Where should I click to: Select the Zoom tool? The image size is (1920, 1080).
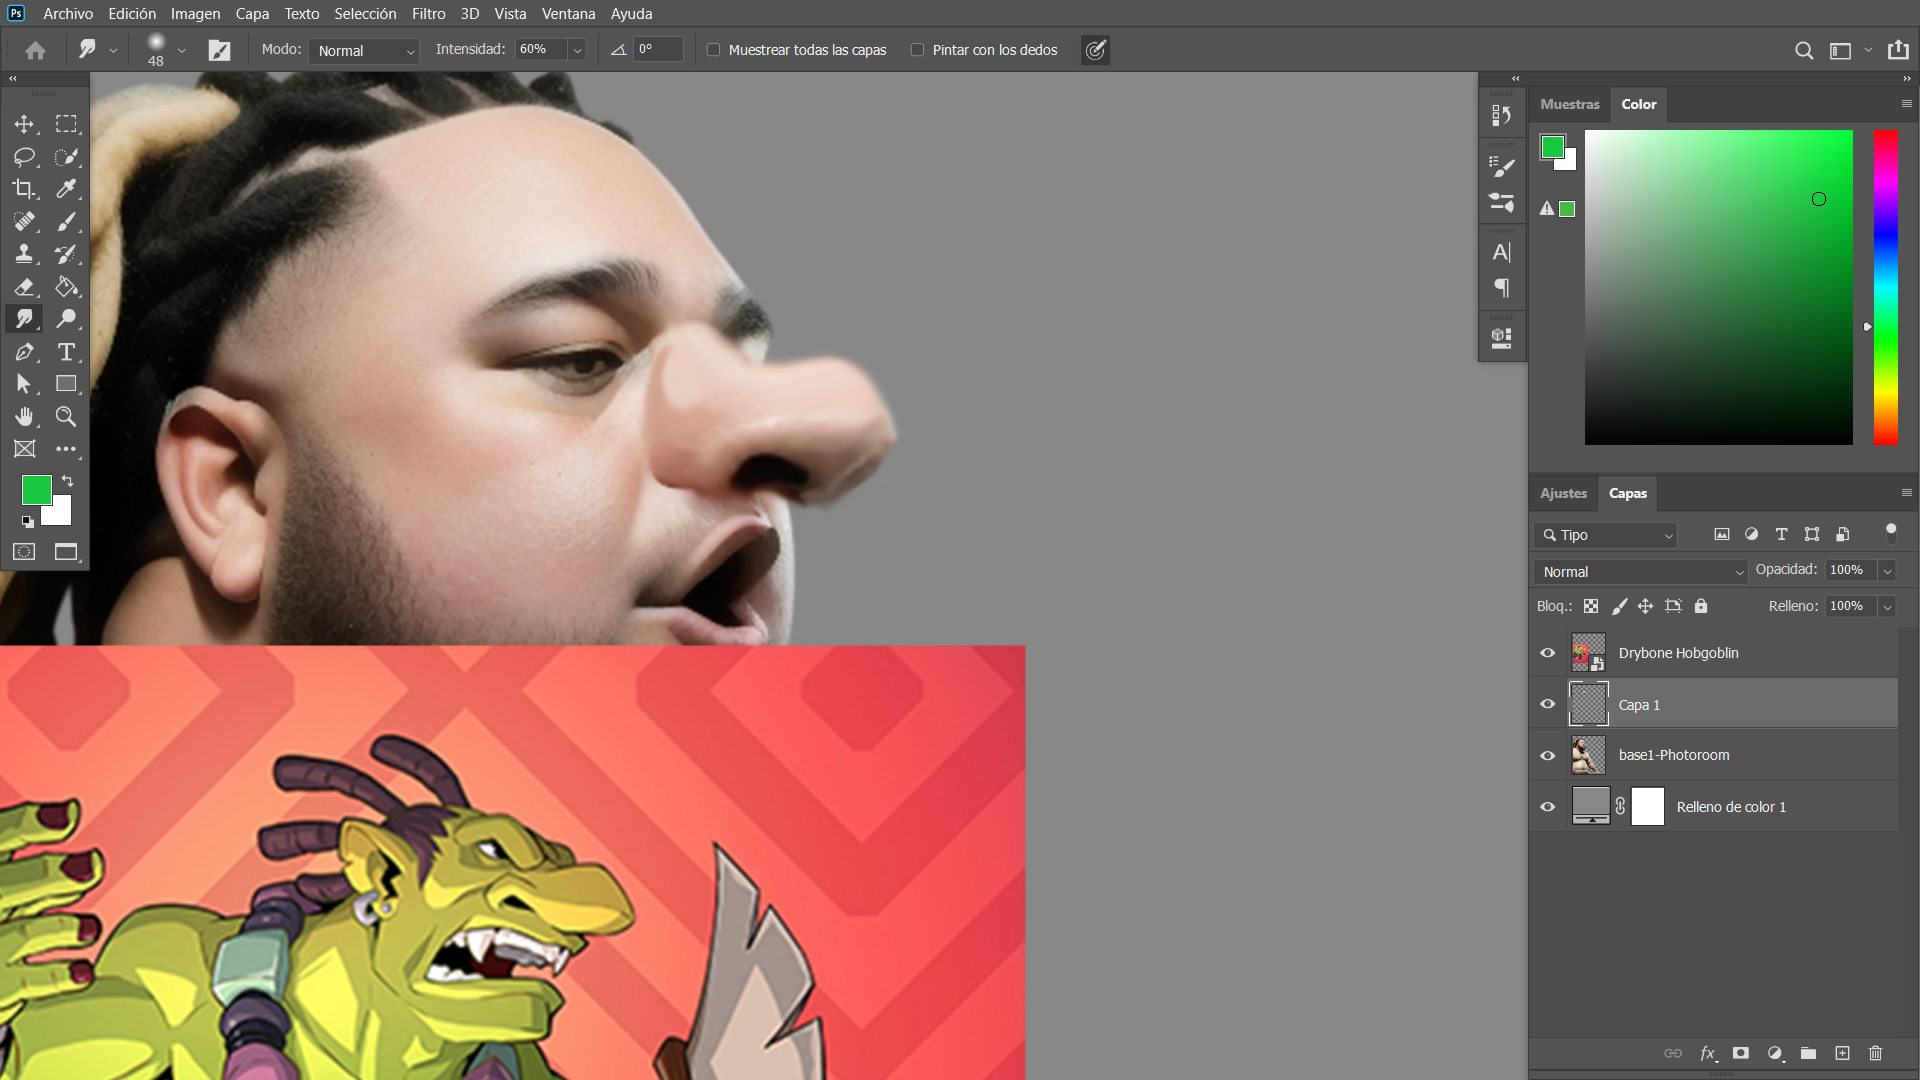(x=66, y=416)
